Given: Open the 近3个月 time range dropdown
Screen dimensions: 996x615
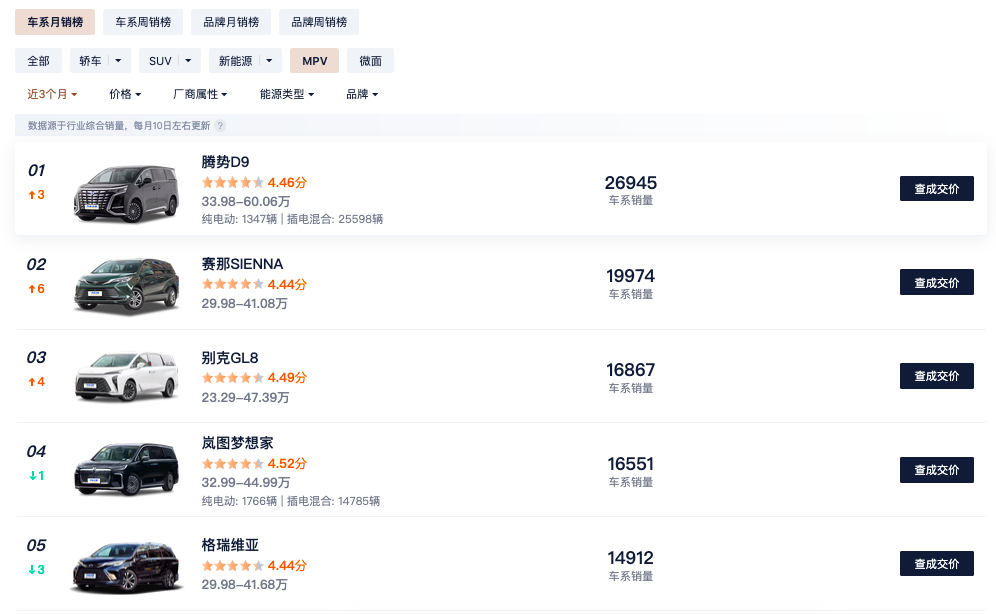Looking at the screenshot, I should (52, 94).
